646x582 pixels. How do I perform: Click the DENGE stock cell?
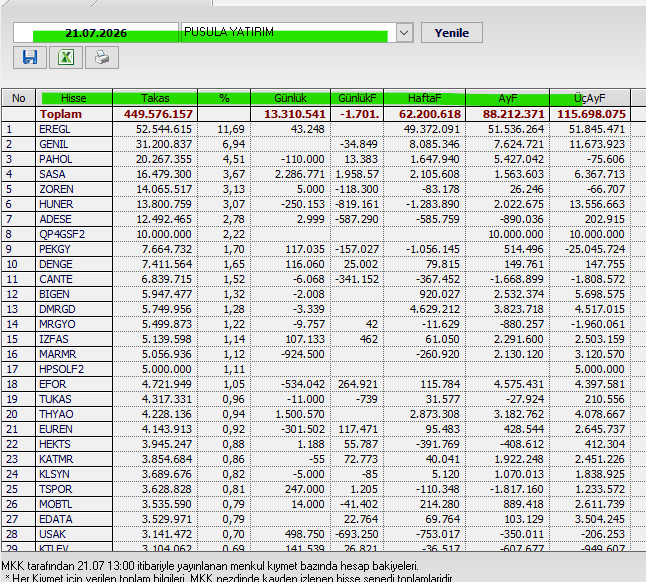pos(74,264)
